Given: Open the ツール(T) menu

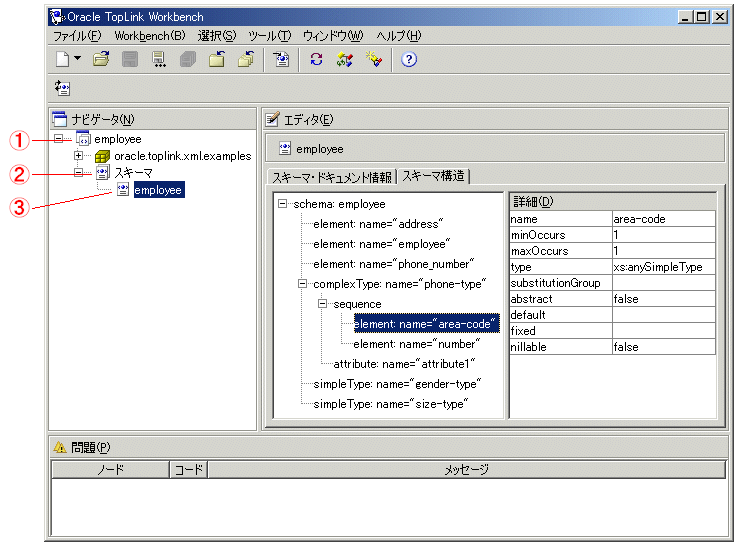Looking at the screenshot, I should coord(269,36).
